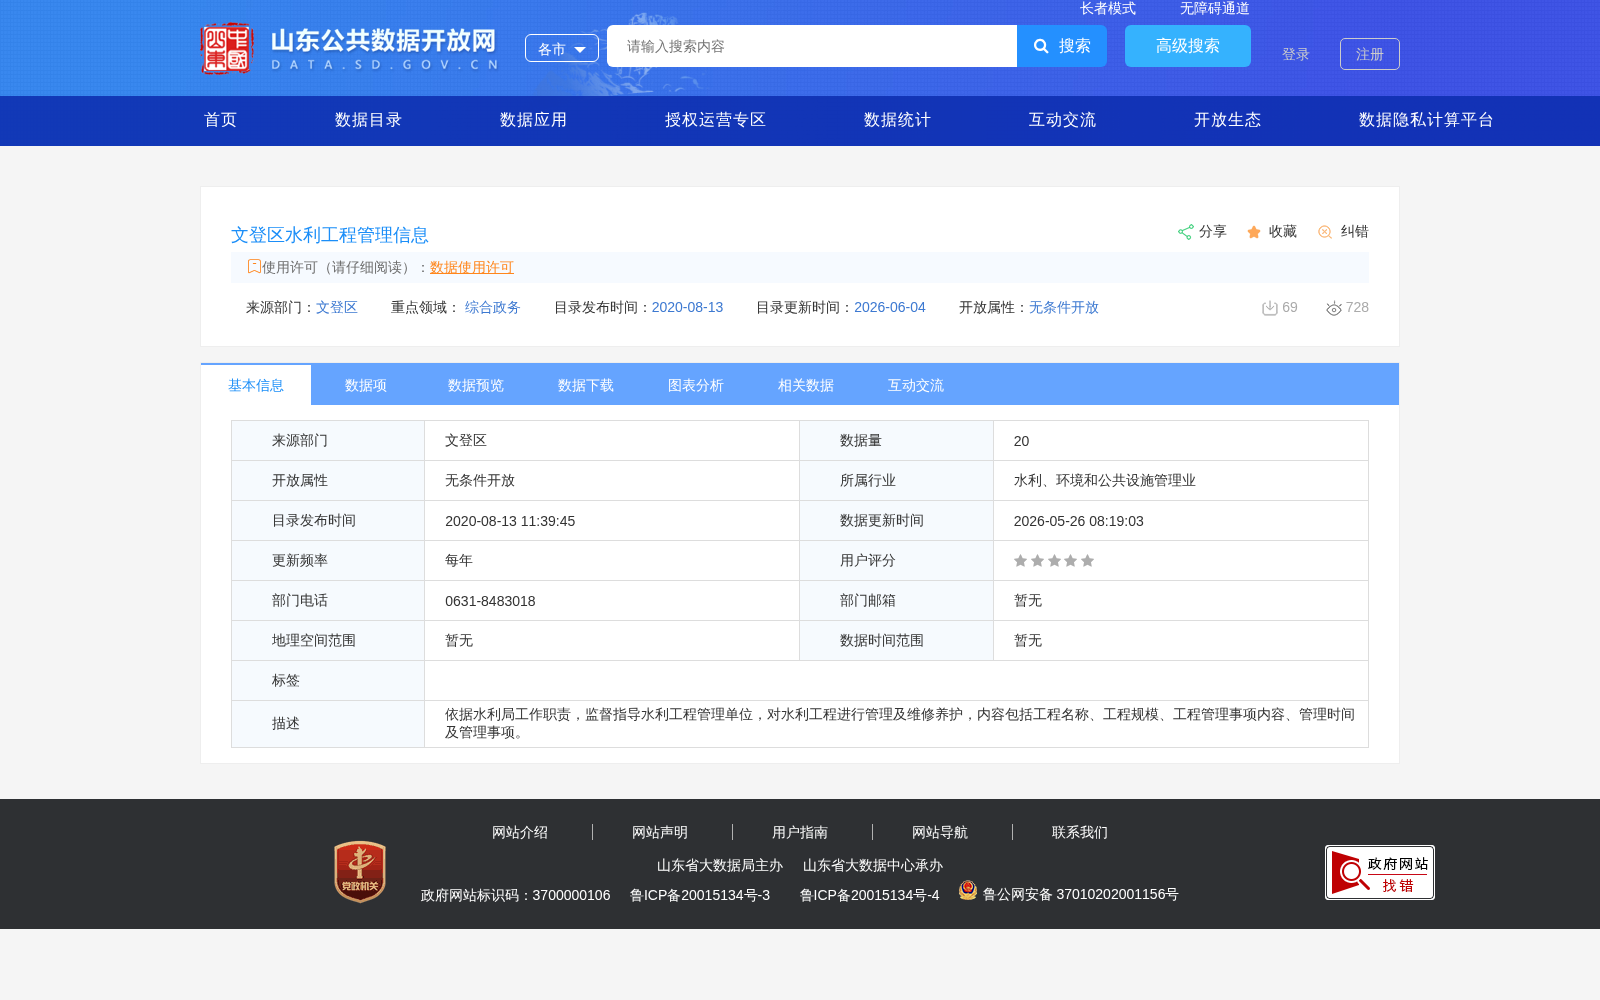Click the 高级搜索 button
1600x1000 pixels.
tap(1188, 46)
